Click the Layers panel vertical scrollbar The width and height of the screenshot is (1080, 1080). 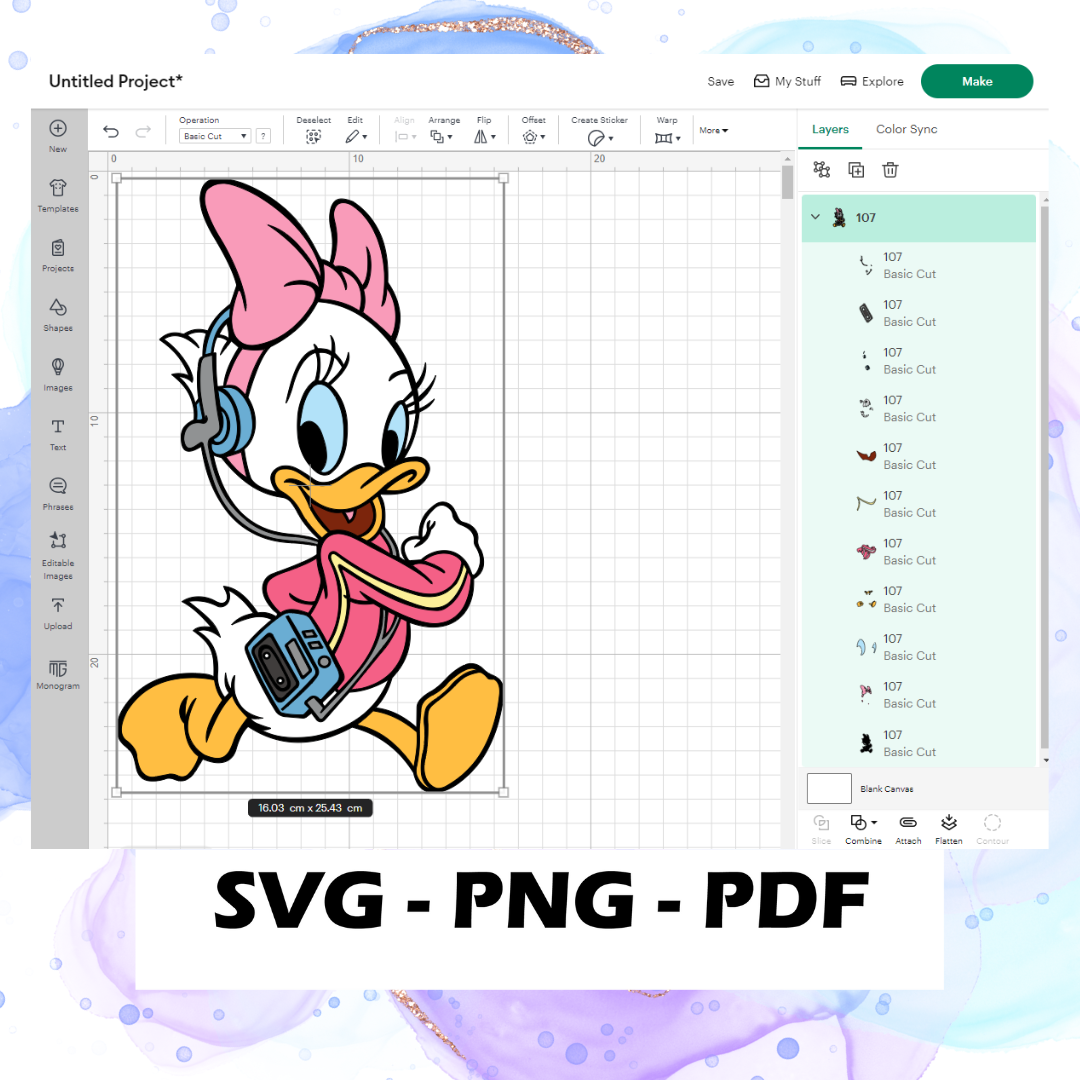1045,475
